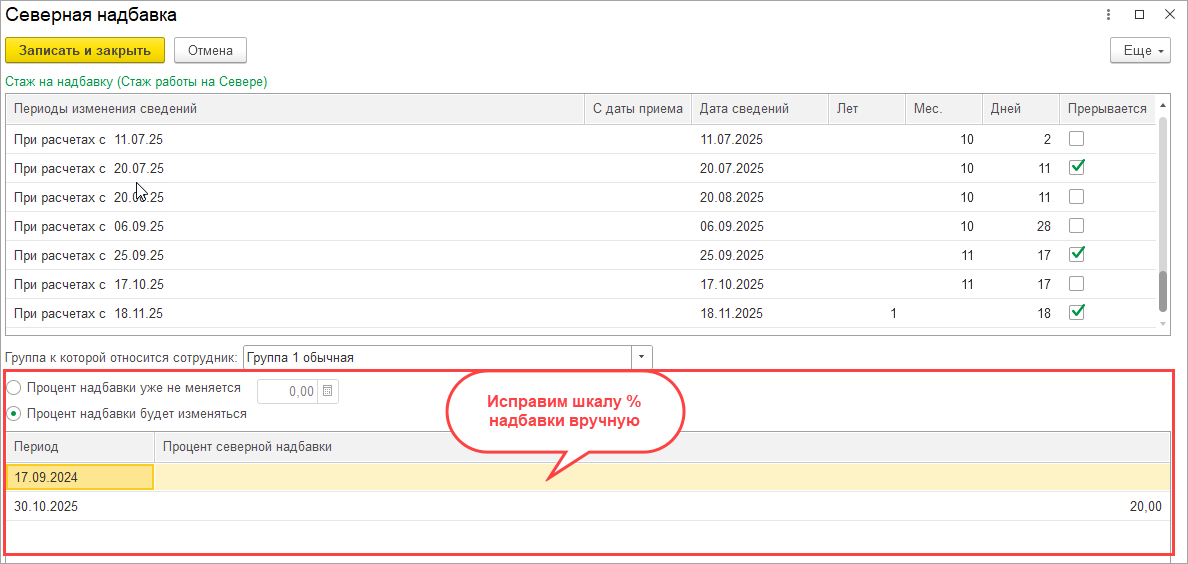Click scrollbar down arrow of experience table
Viewport: 1188px width, 564px height.
point(1163,324)
